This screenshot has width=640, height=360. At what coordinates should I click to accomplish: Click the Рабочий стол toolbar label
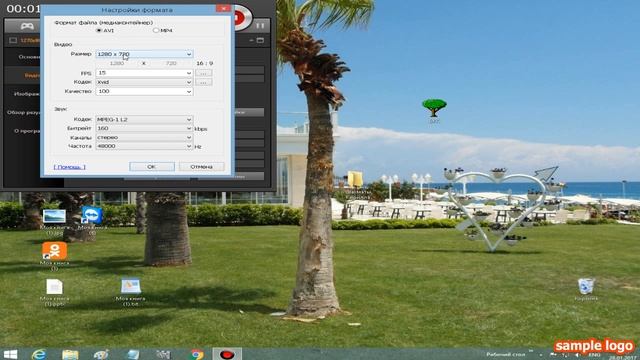click(x=506, y=354)
